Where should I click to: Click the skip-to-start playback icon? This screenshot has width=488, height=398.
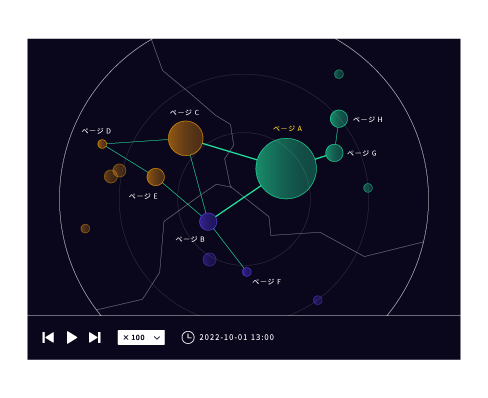[48, 337]
